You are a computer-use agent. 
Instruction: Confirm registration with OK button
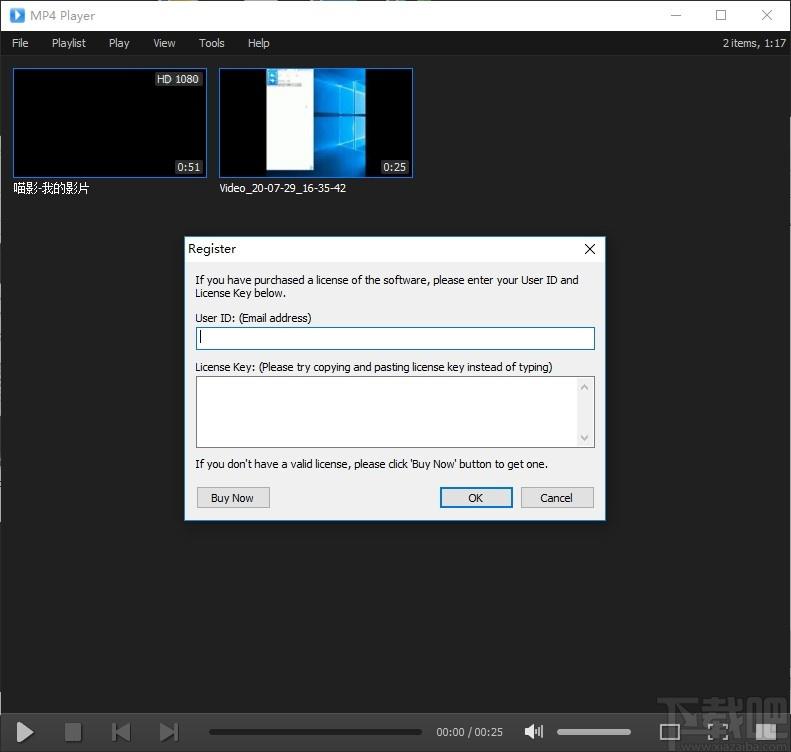pyautogui.click(x=476, y=498)
